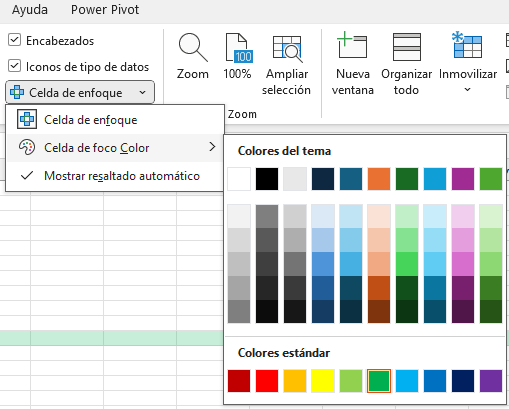Pick the light gray theme color
The width and height of the screenshot is (509, 409).
point(295,179)
